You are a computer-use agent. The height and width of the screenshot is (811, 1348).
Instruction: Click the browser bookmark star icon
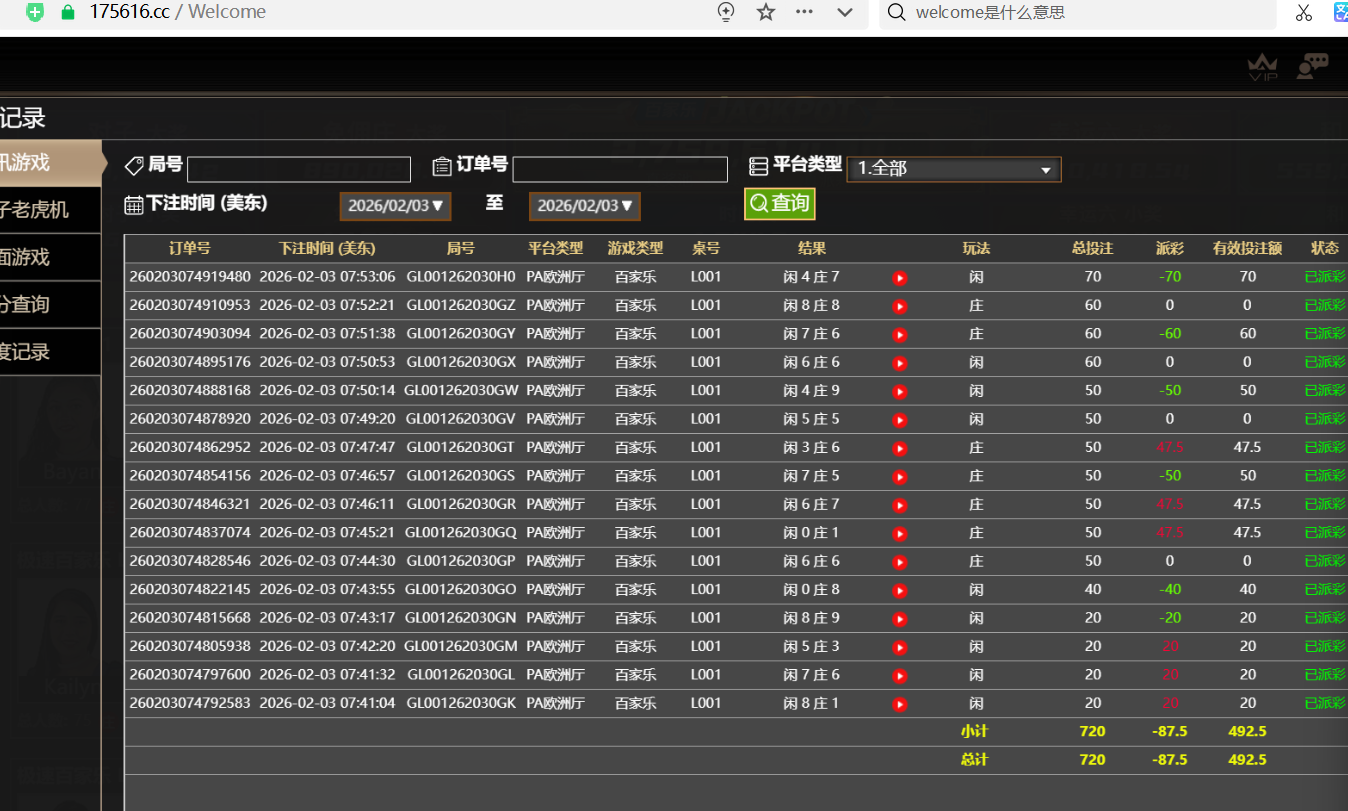click(766, 12)
